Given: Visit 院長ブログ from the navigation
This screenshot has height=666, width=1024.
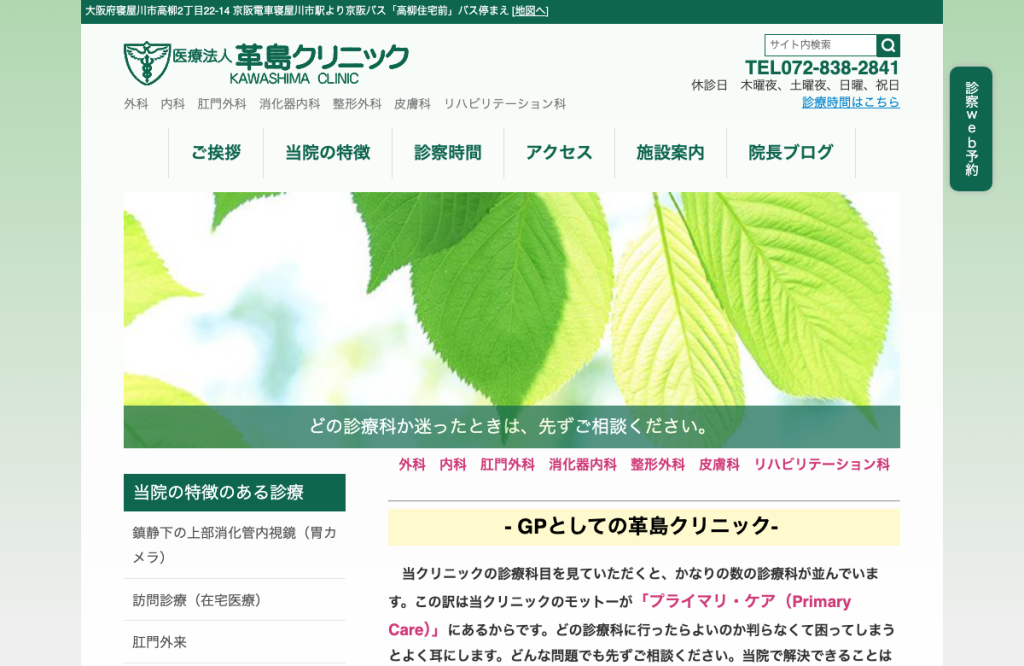Looking at the screenshot, I should (x=791, y=153).
